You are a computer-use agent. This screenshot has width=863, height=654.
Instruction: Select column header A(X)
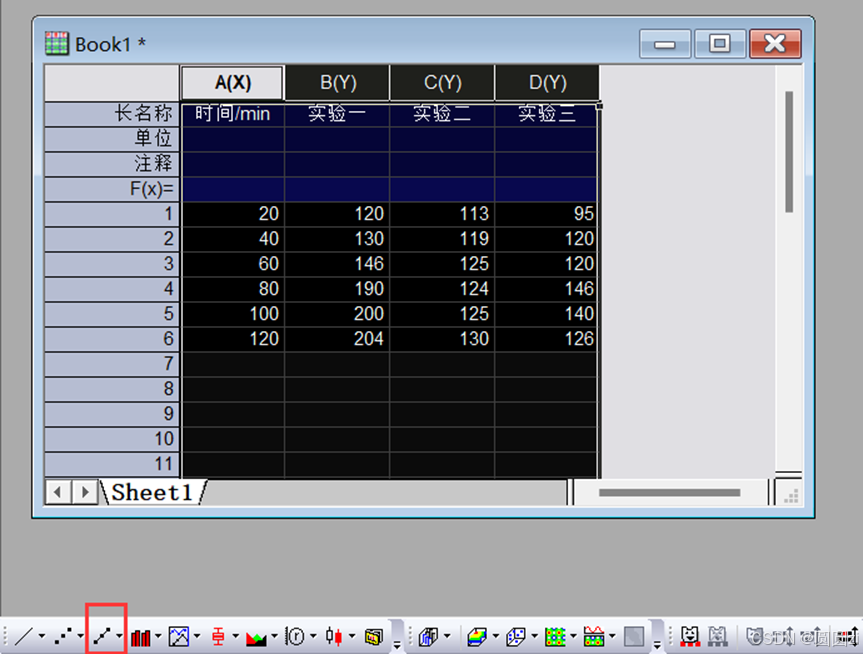point(233,83)
